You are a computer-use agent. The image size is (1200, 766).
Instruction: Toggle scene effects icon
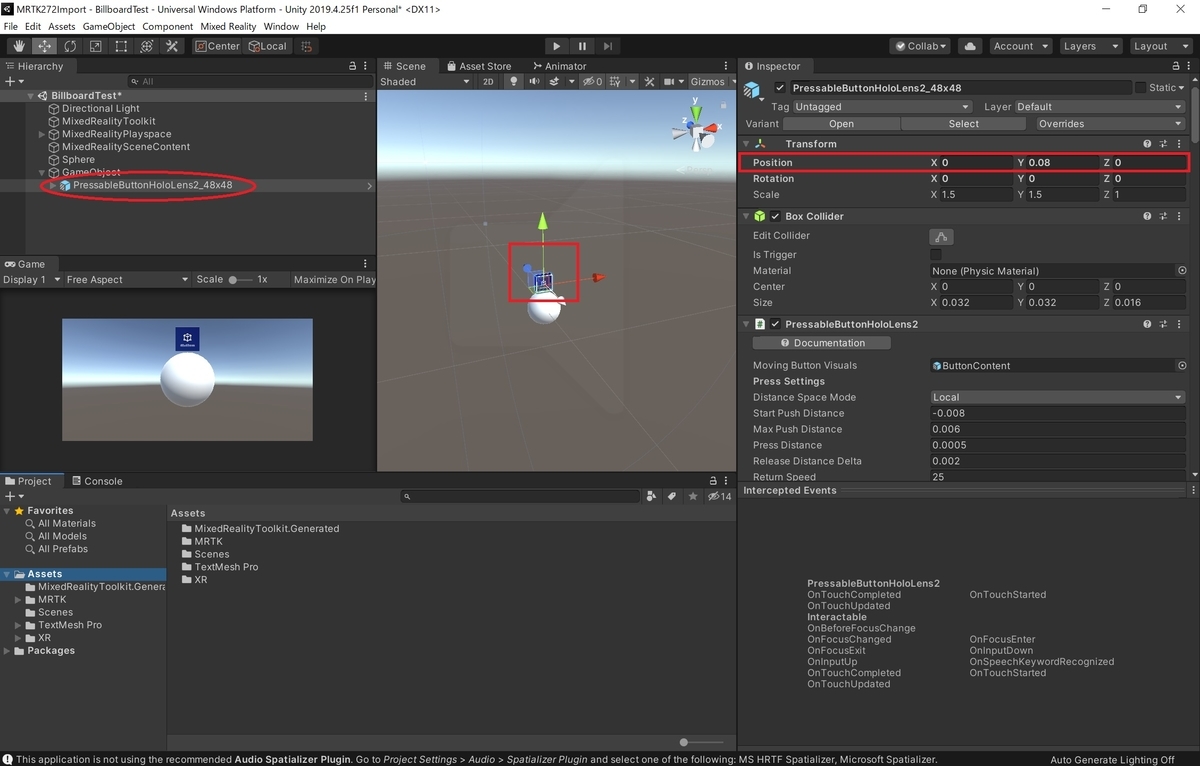pos(555,82)
